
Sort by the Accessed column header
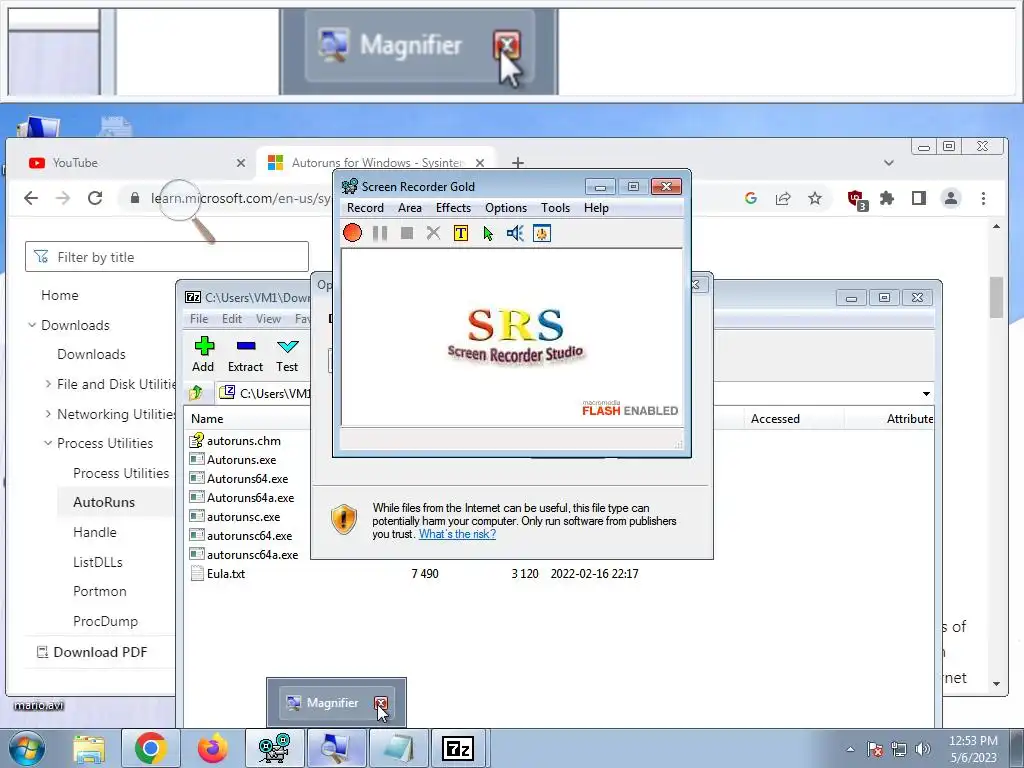775,419
